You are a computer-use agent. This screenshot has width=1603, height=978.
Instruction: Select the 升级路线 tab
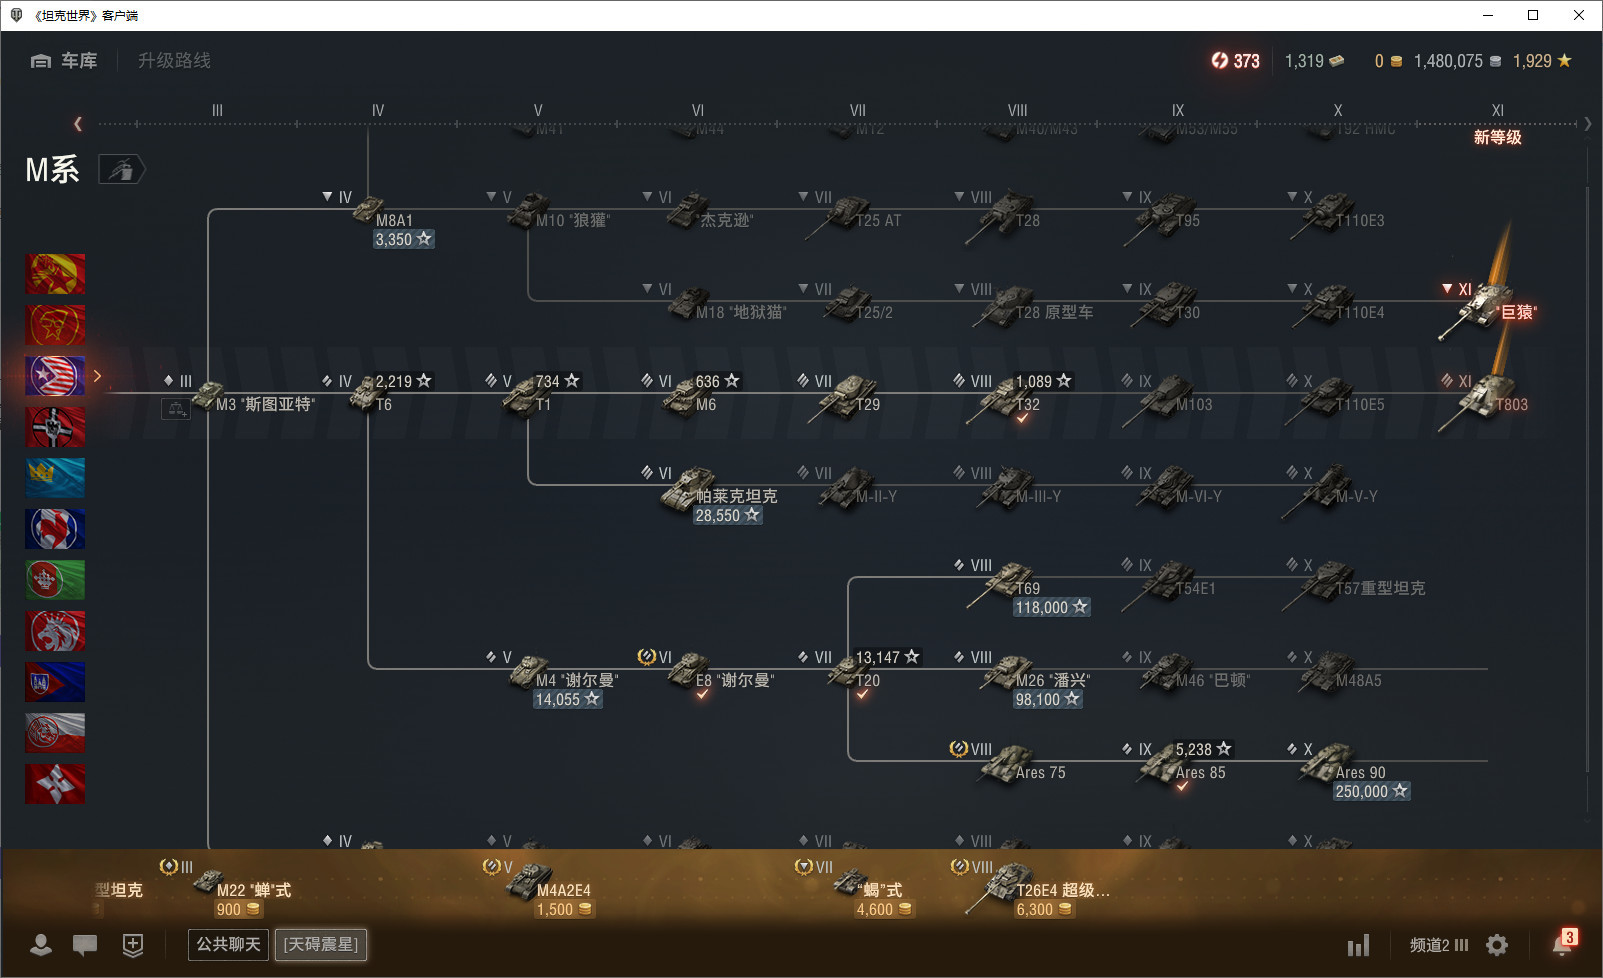(174, 61)
